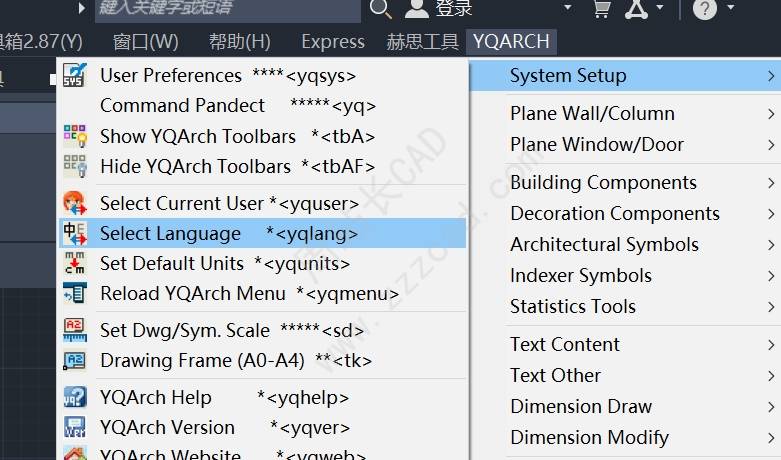The image size is (781, 460).
Task: Choose Hide YQArch Toolbars
Action: [x=262, y=166]
